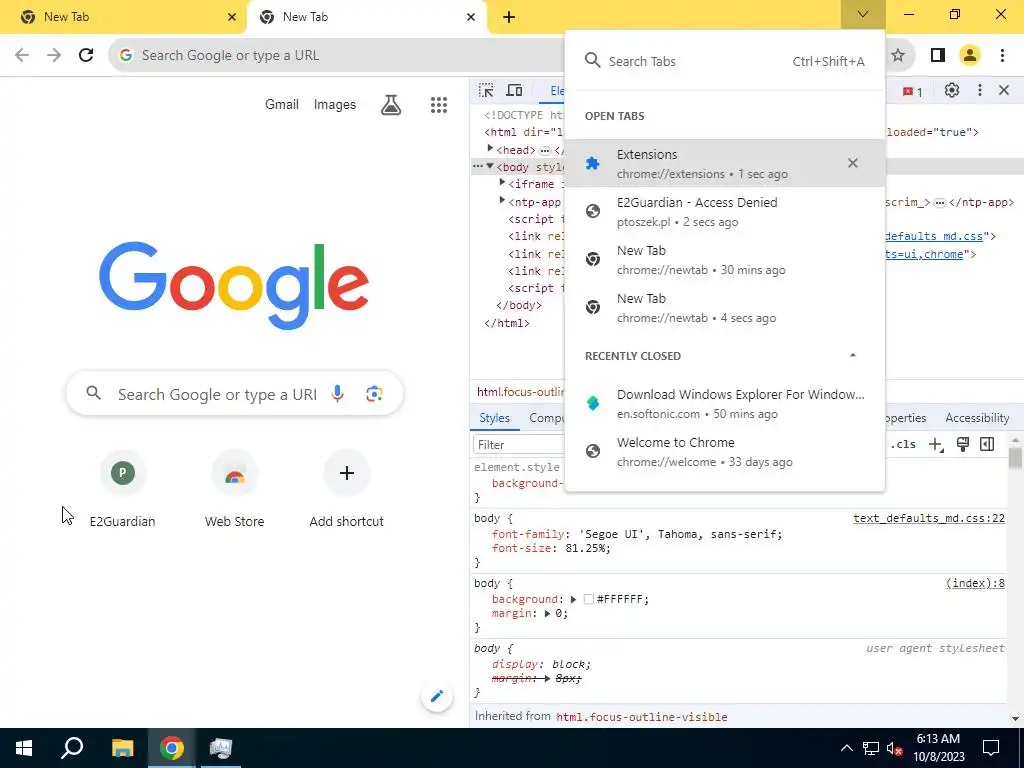Switch to the first New Tab tab
The height and width of the screenshot is (768, 1024).
pos(123,17)
